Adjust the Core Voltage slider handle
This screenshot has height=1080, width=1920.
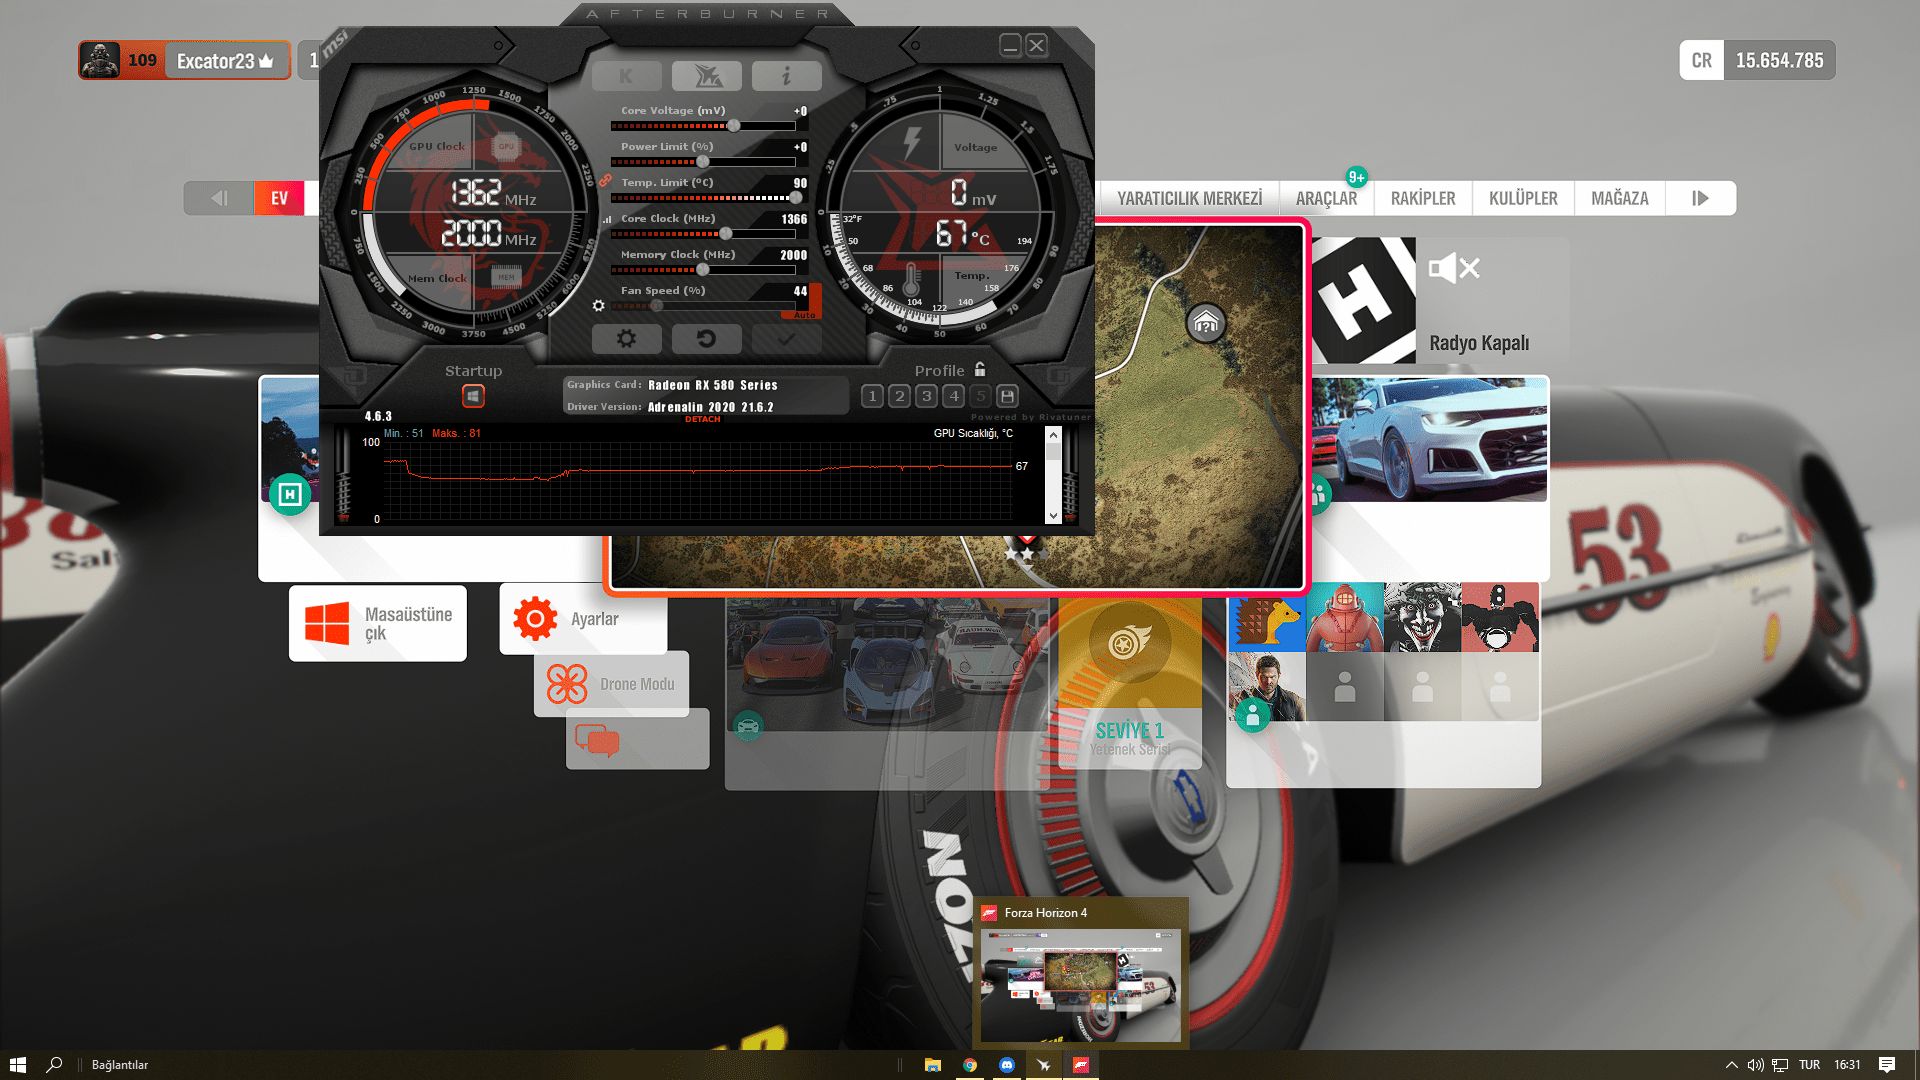click(x=734, y=126)
